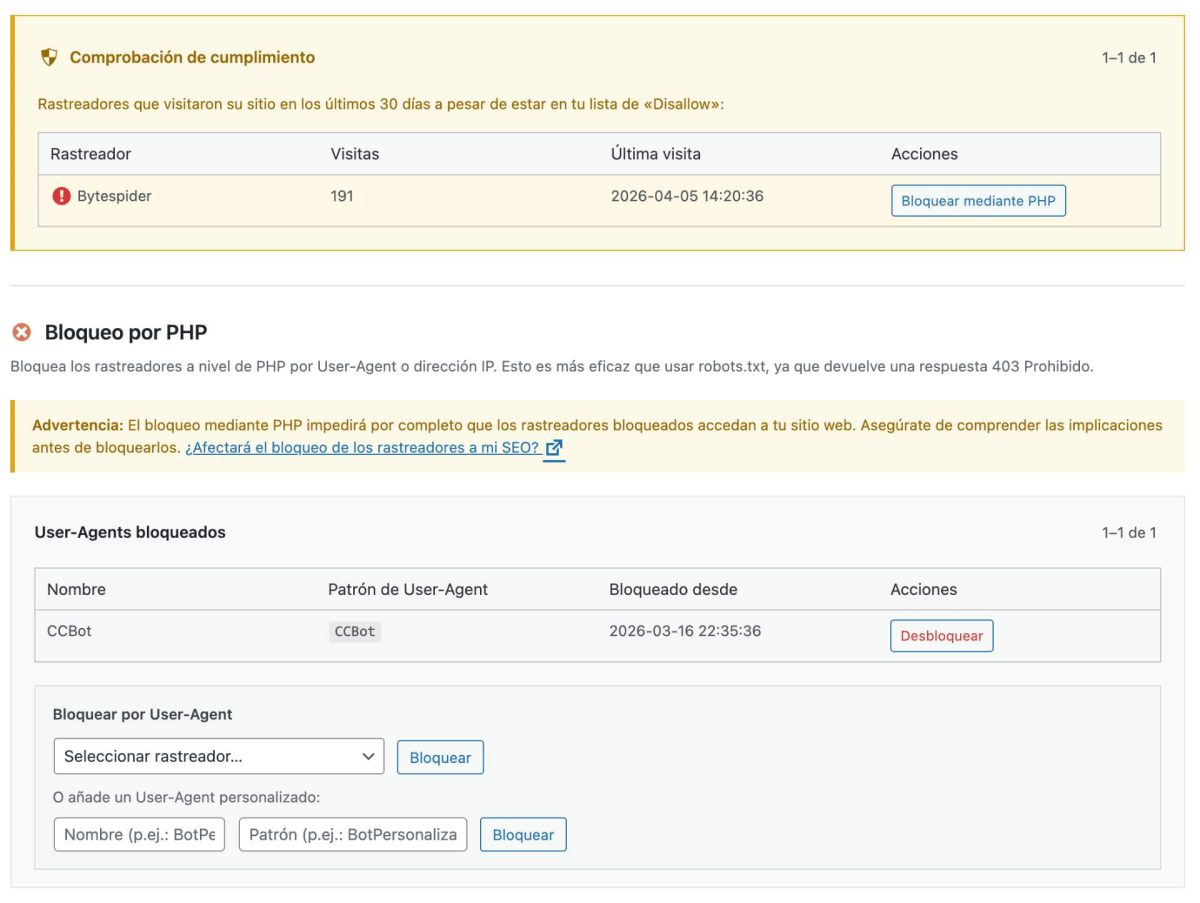Click the 191 visits value

tap(342, 196)
